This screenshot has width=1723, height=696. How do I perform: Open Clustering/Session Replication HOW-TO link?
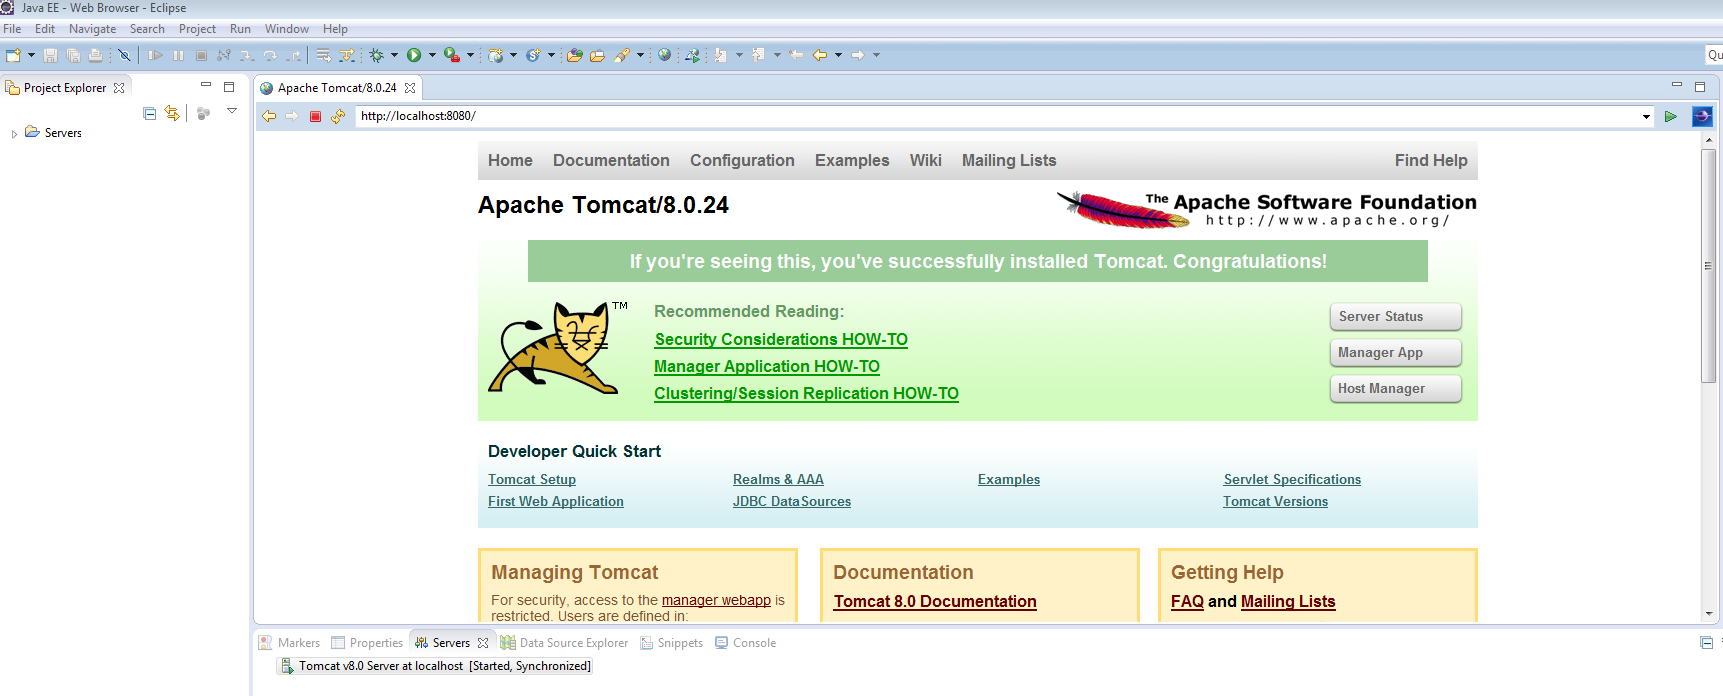click(x=806, y=394)
